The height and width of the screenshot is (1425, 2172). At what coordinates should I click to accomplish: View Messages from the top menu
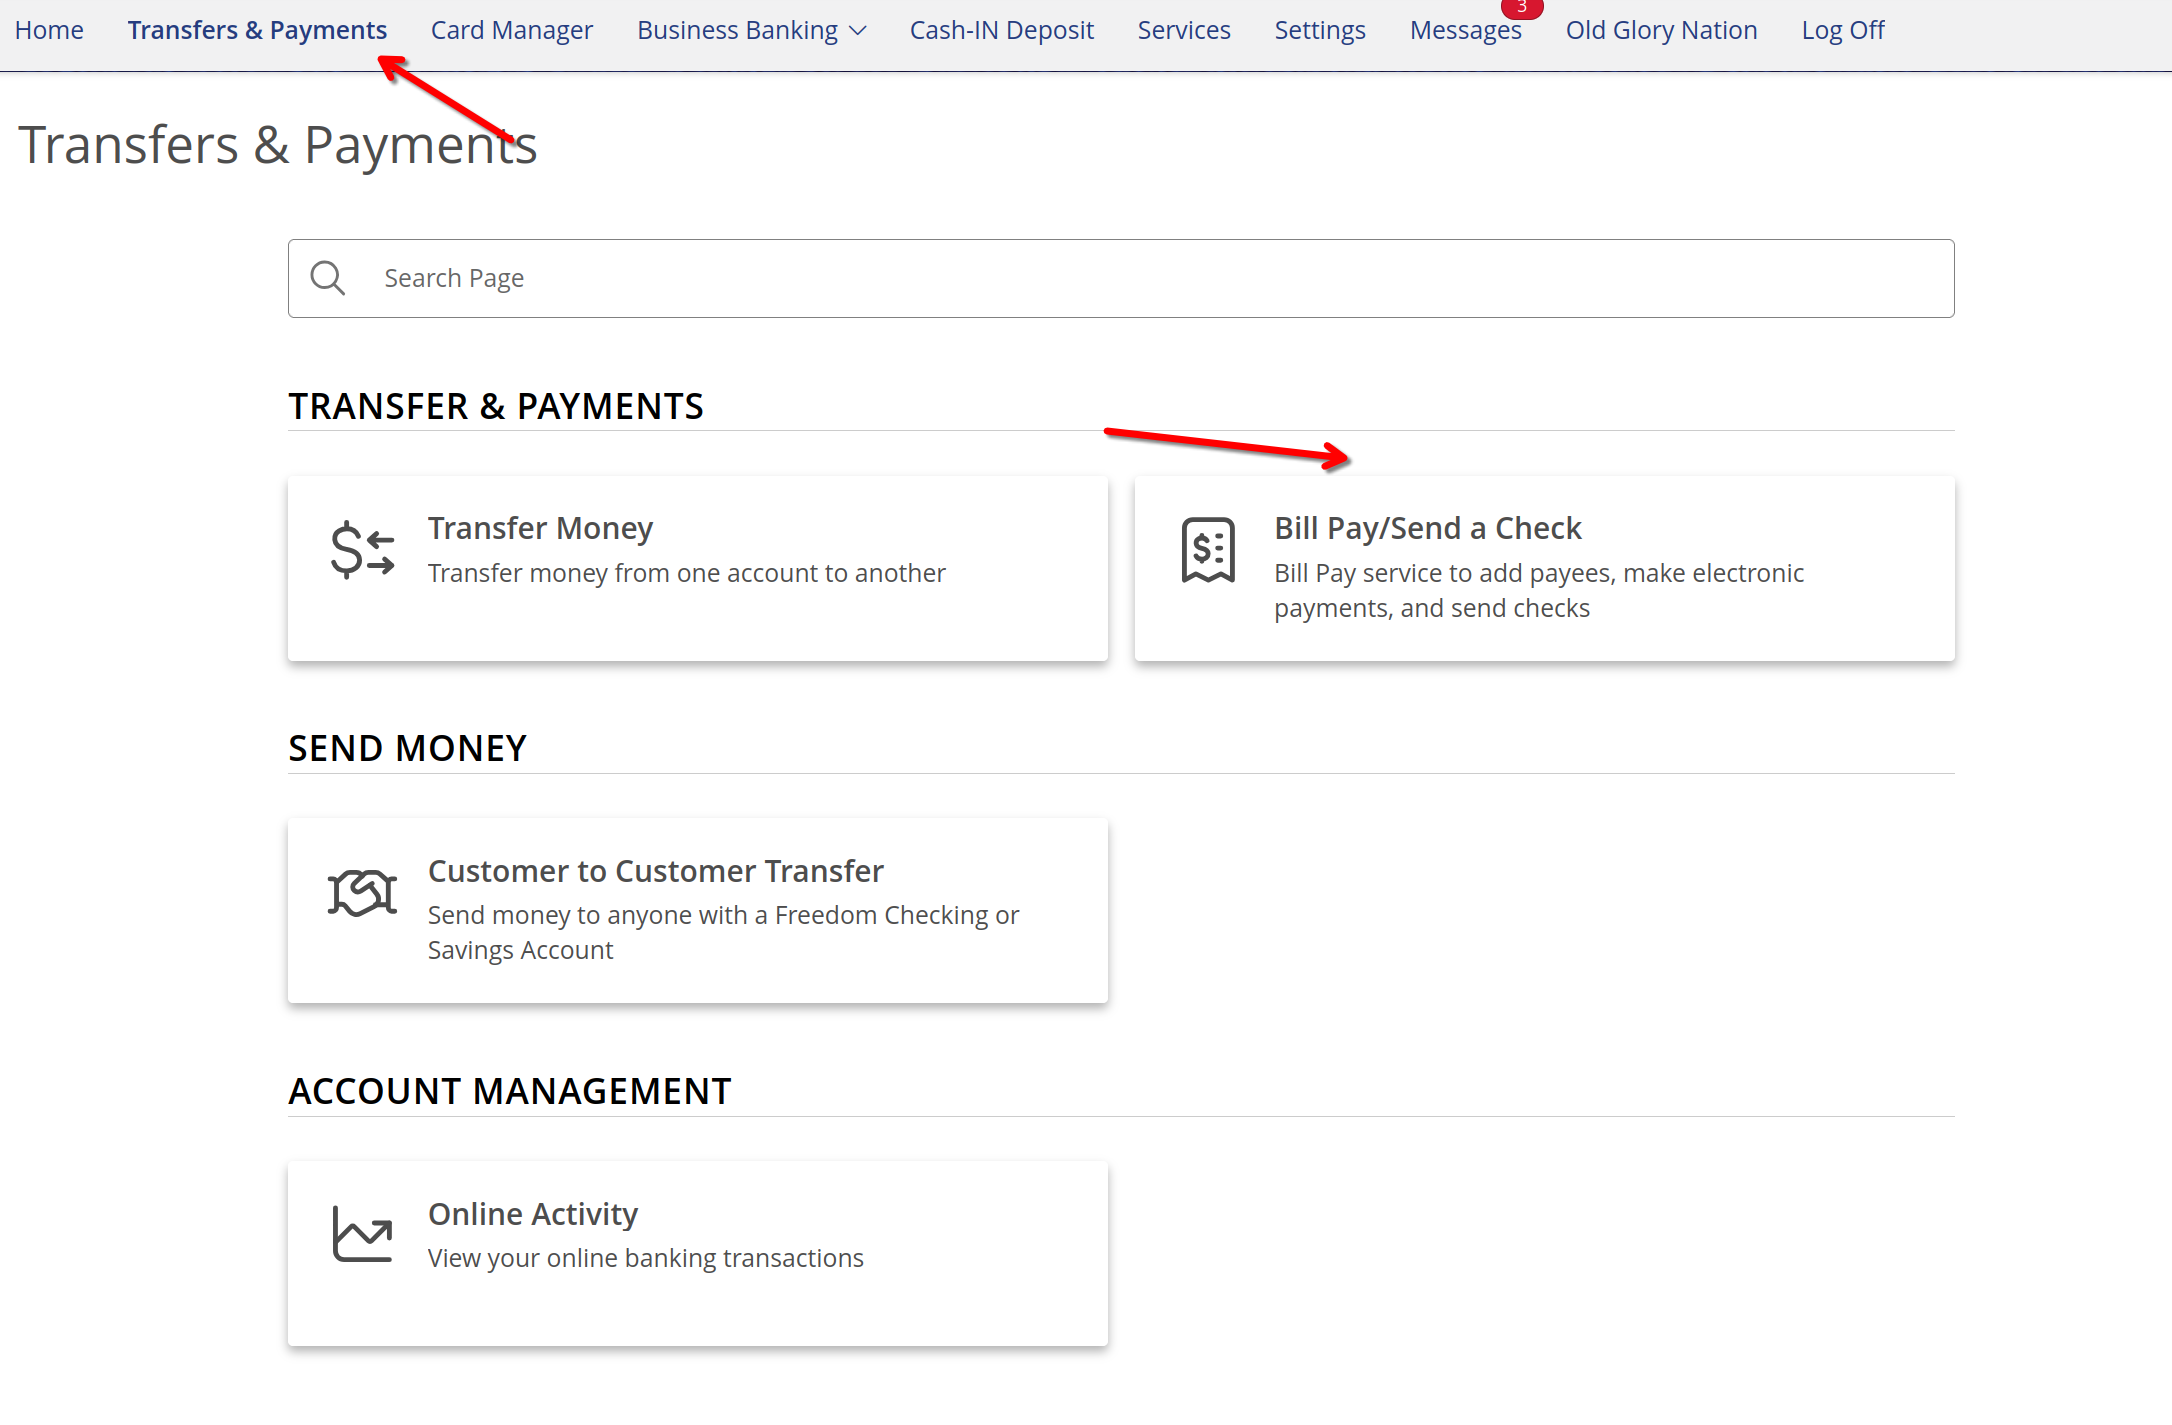(x=1464, y=31)
